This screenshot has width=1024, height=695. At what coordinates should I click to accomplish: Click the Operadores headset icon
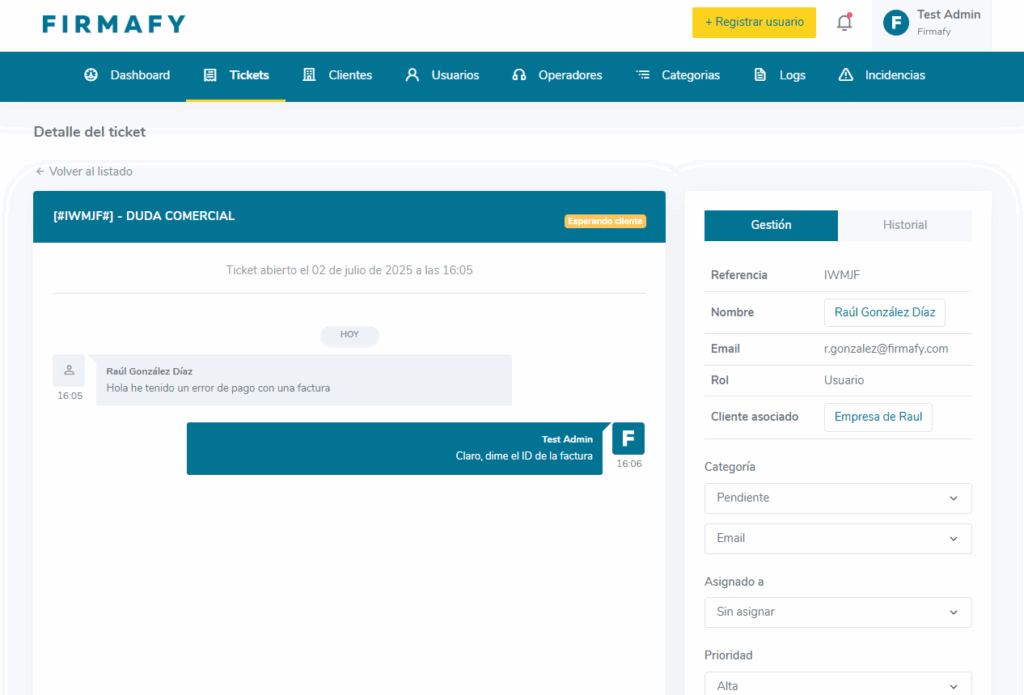[x=519, y=75]
